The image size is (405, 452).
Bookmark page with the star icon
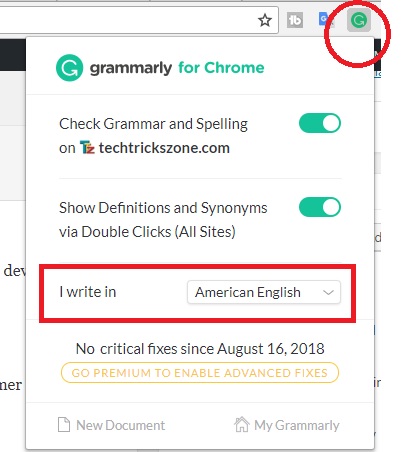click(x=265, y=21)
